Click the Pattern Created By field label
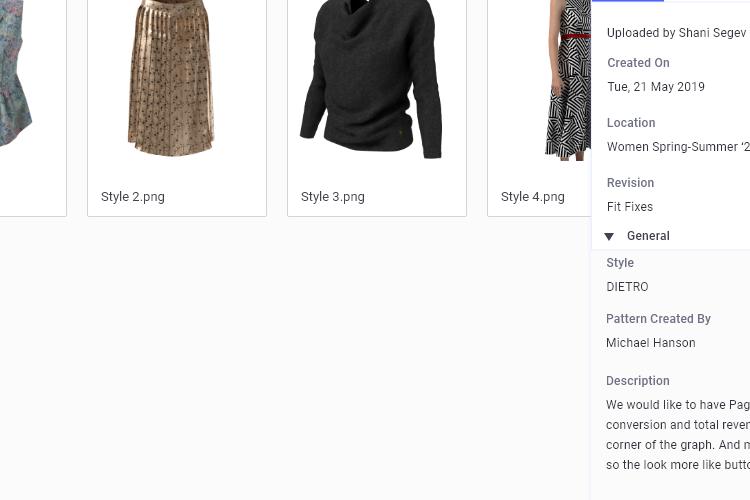Screen dimensions: 750x500 pos(658,319)
